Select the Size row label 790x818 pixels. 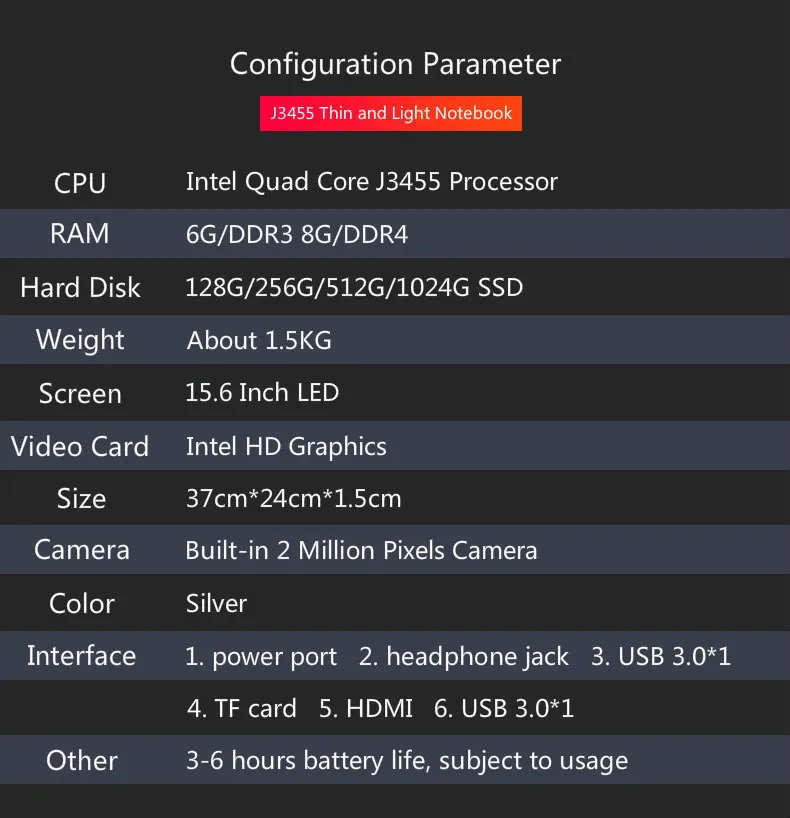[81, 498]
